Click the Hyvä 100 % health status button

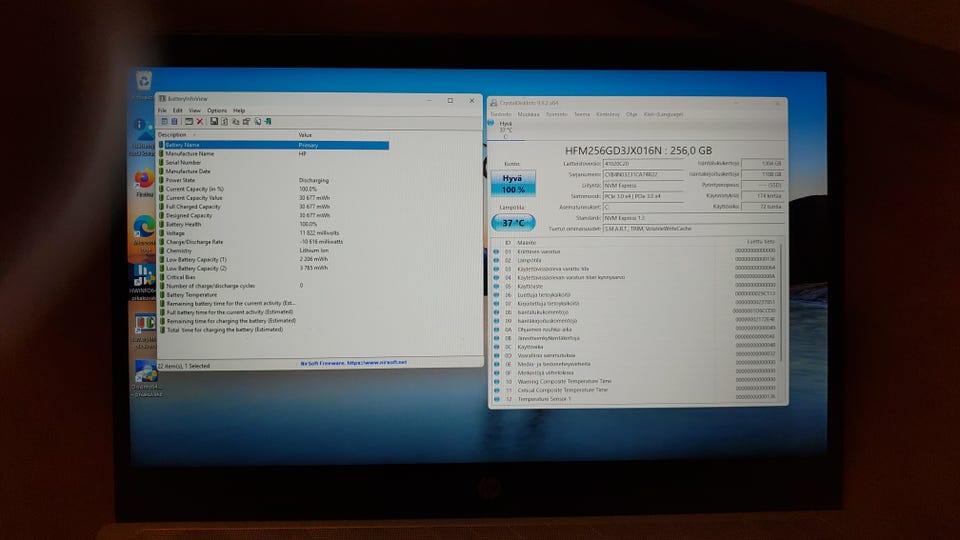click(x=513, y=184)
